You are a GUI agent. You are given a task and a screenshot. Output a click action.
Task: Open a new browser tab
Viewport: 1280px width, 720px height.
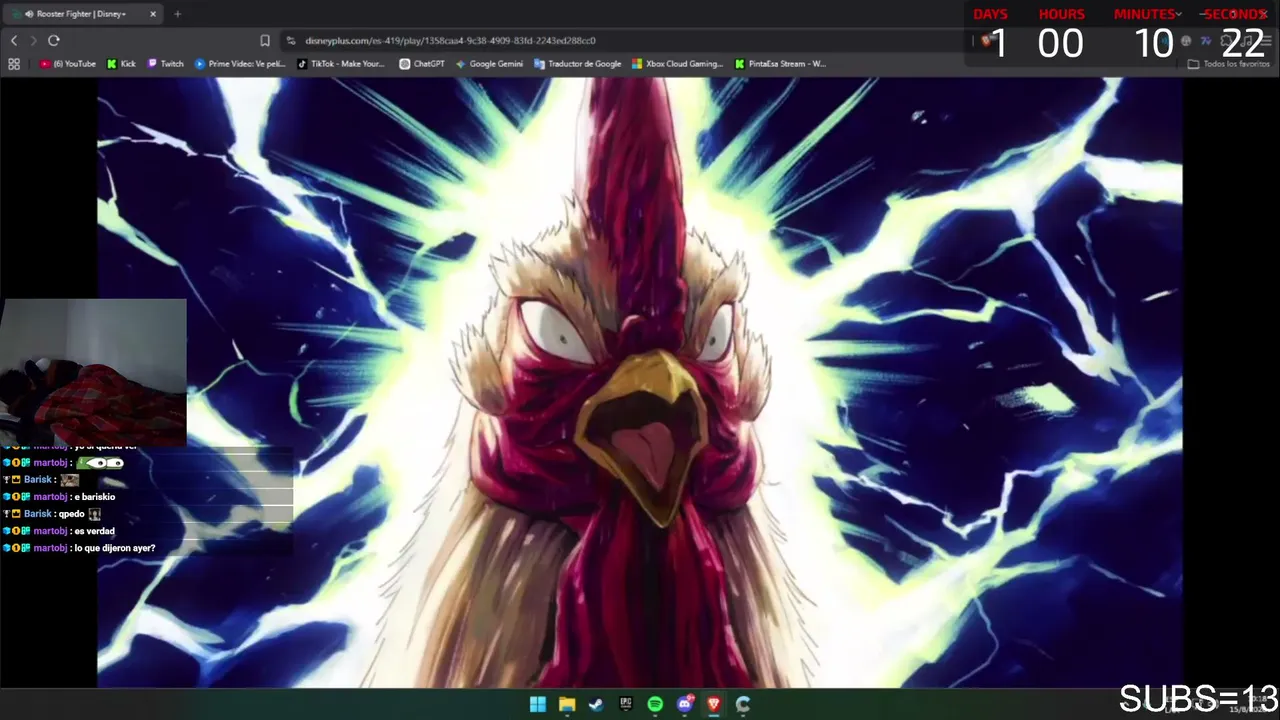pos(177,14)
